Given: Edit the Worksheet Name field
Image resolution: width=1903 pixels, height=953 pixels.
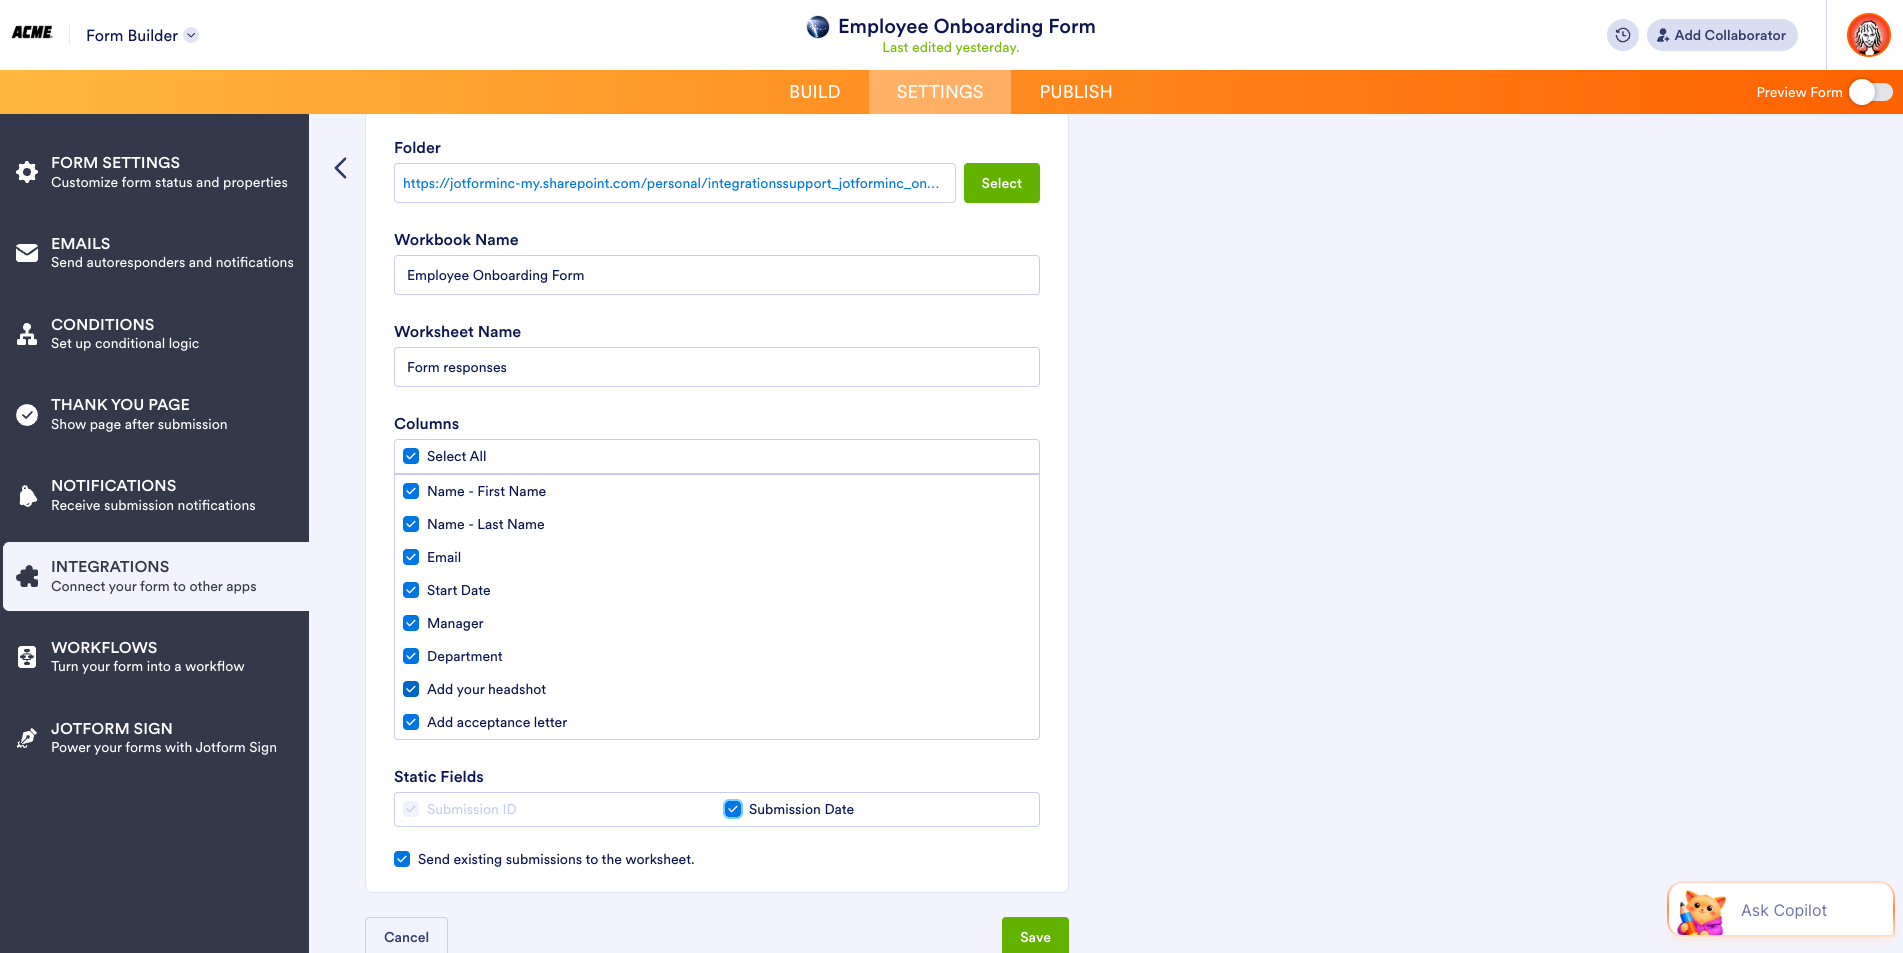Looking at the screenshot, I should coord(716,367).
